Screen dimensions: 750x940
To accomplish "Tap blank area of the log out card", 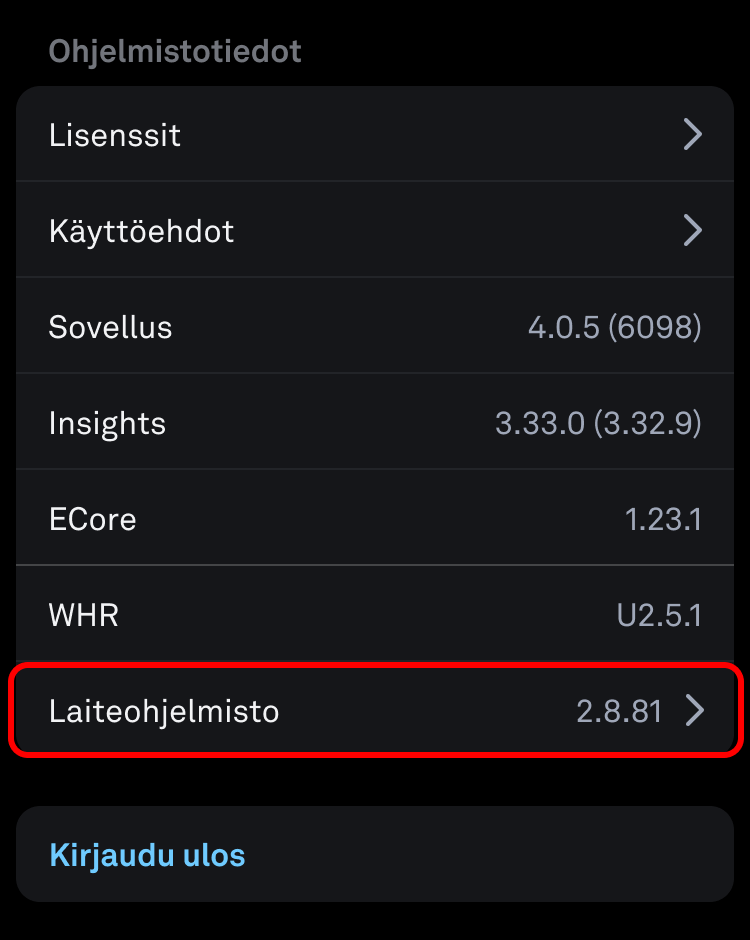I will point(500,856).
